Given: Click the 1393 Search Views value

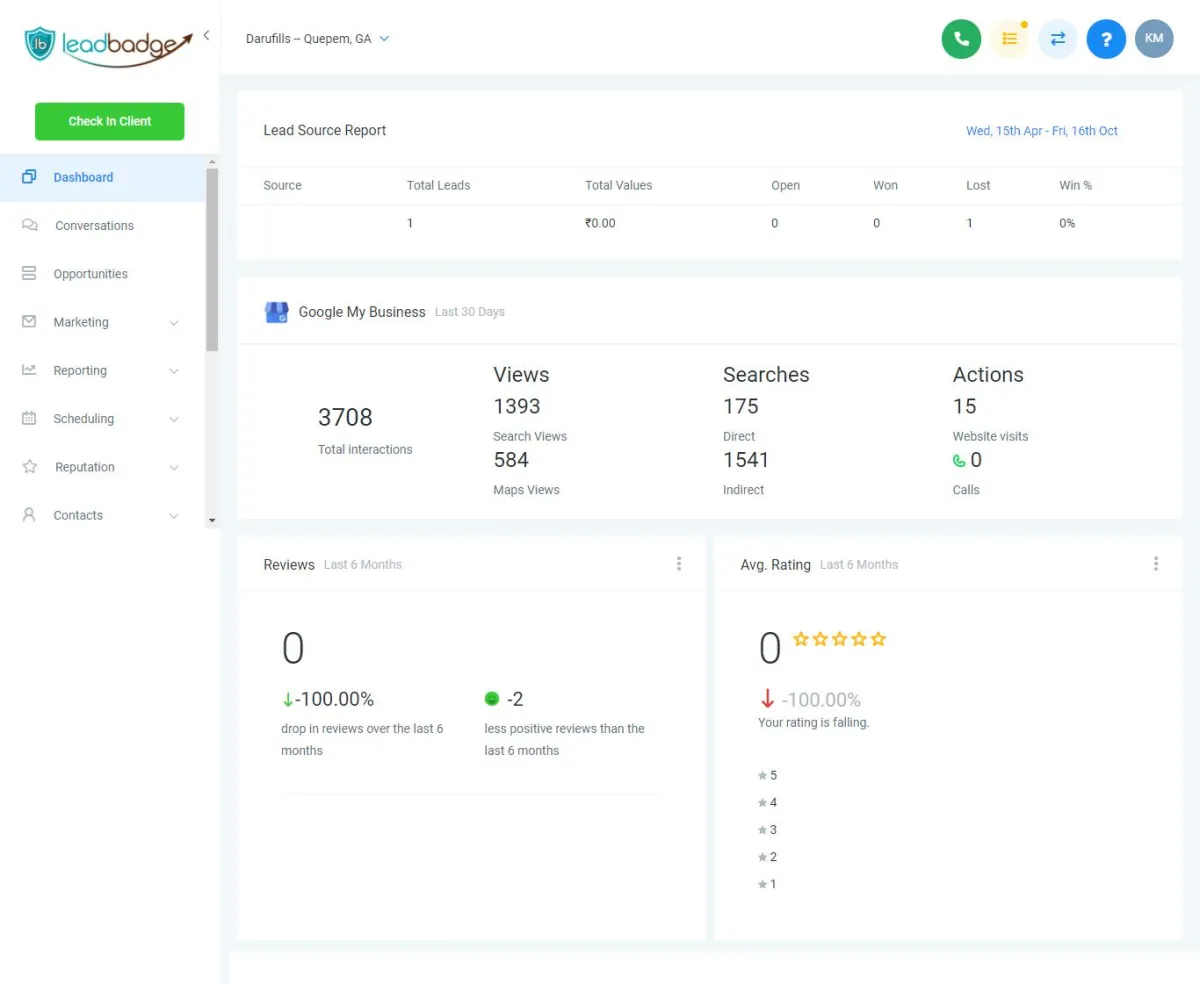Looking at the screenshot, I should 517,406.
